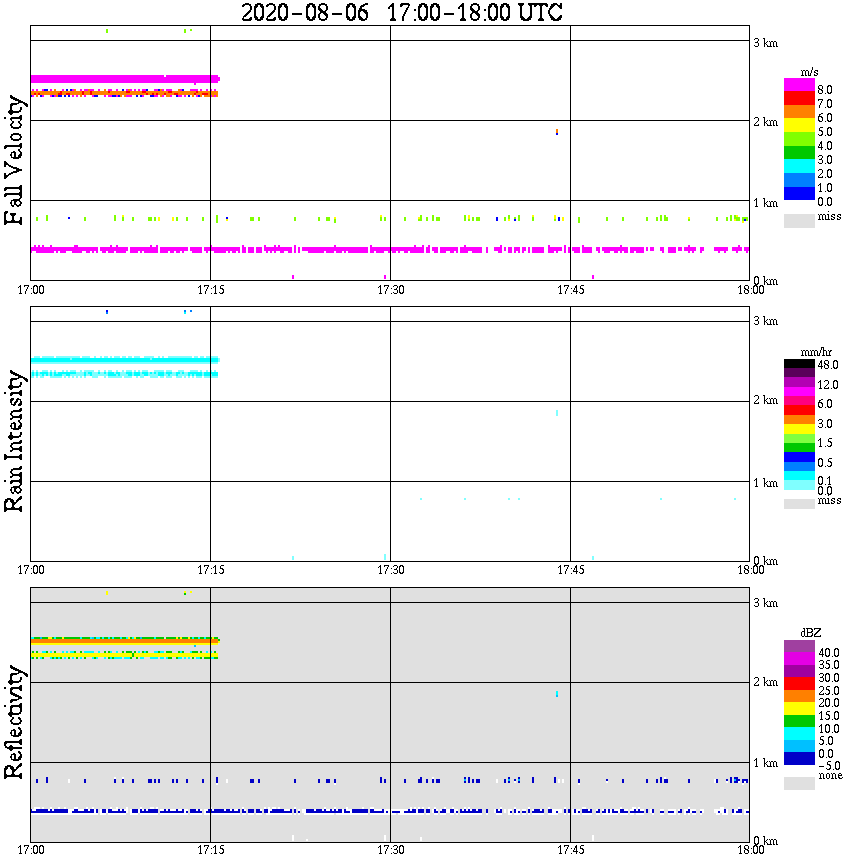Click the 12.0 value in mm/hr legend
The height and width of the screenshot is (868, 850).
coord(828,384)
